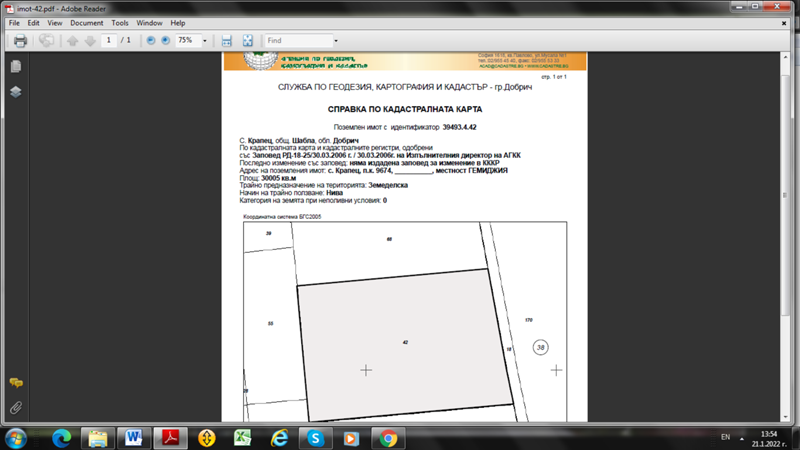Select the page number input box
800x450 pixels.
(x=109, y=41)
